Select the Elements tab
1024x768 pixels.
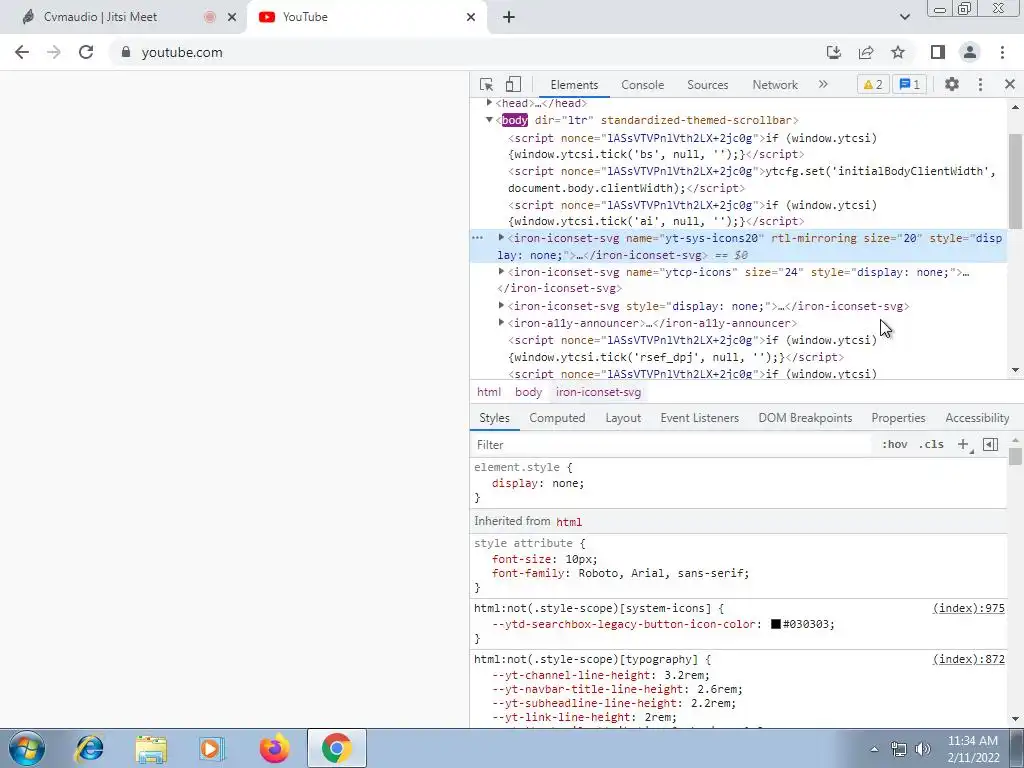[574, 85]
